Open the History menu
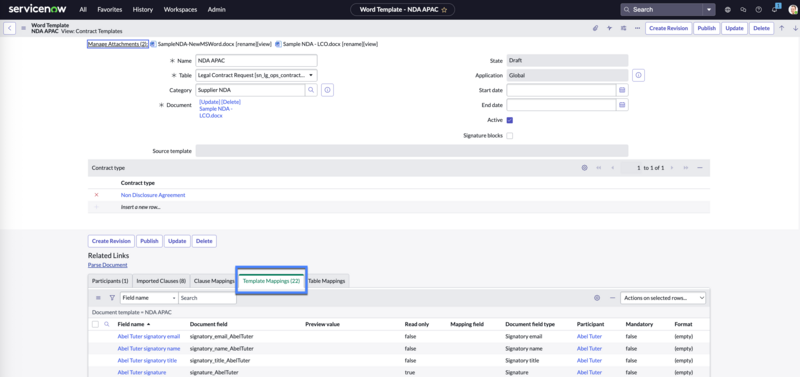The image size is (800, 377). [143, 10]
